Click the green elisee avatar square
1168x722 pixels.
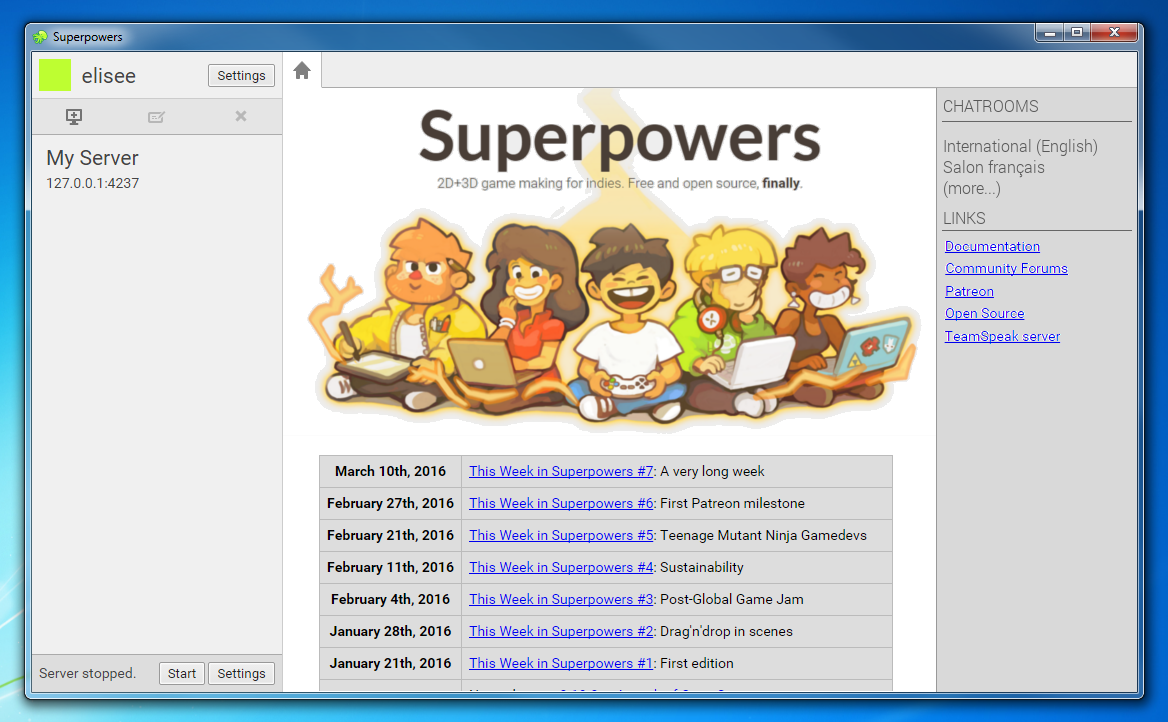(x=55, y=75)
